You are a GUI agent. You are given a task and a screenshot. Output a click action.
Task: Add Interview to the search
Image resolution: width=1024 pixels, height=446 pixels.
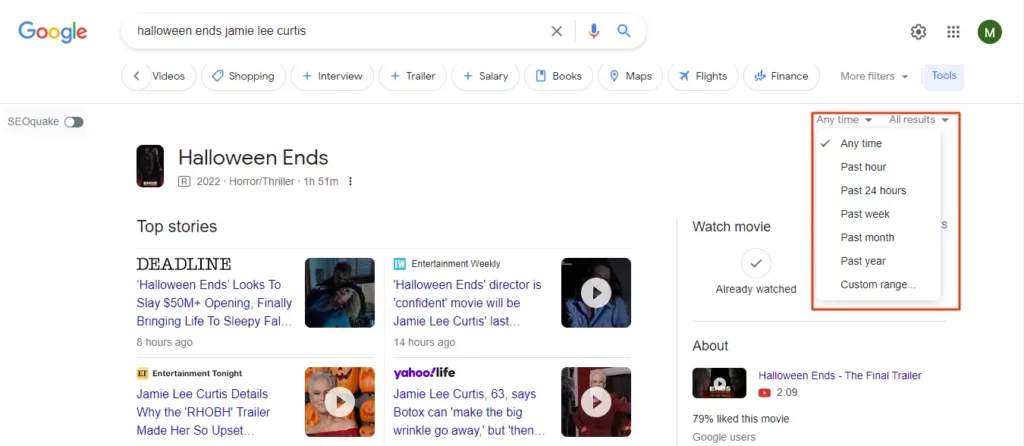(x=332, y=76)
